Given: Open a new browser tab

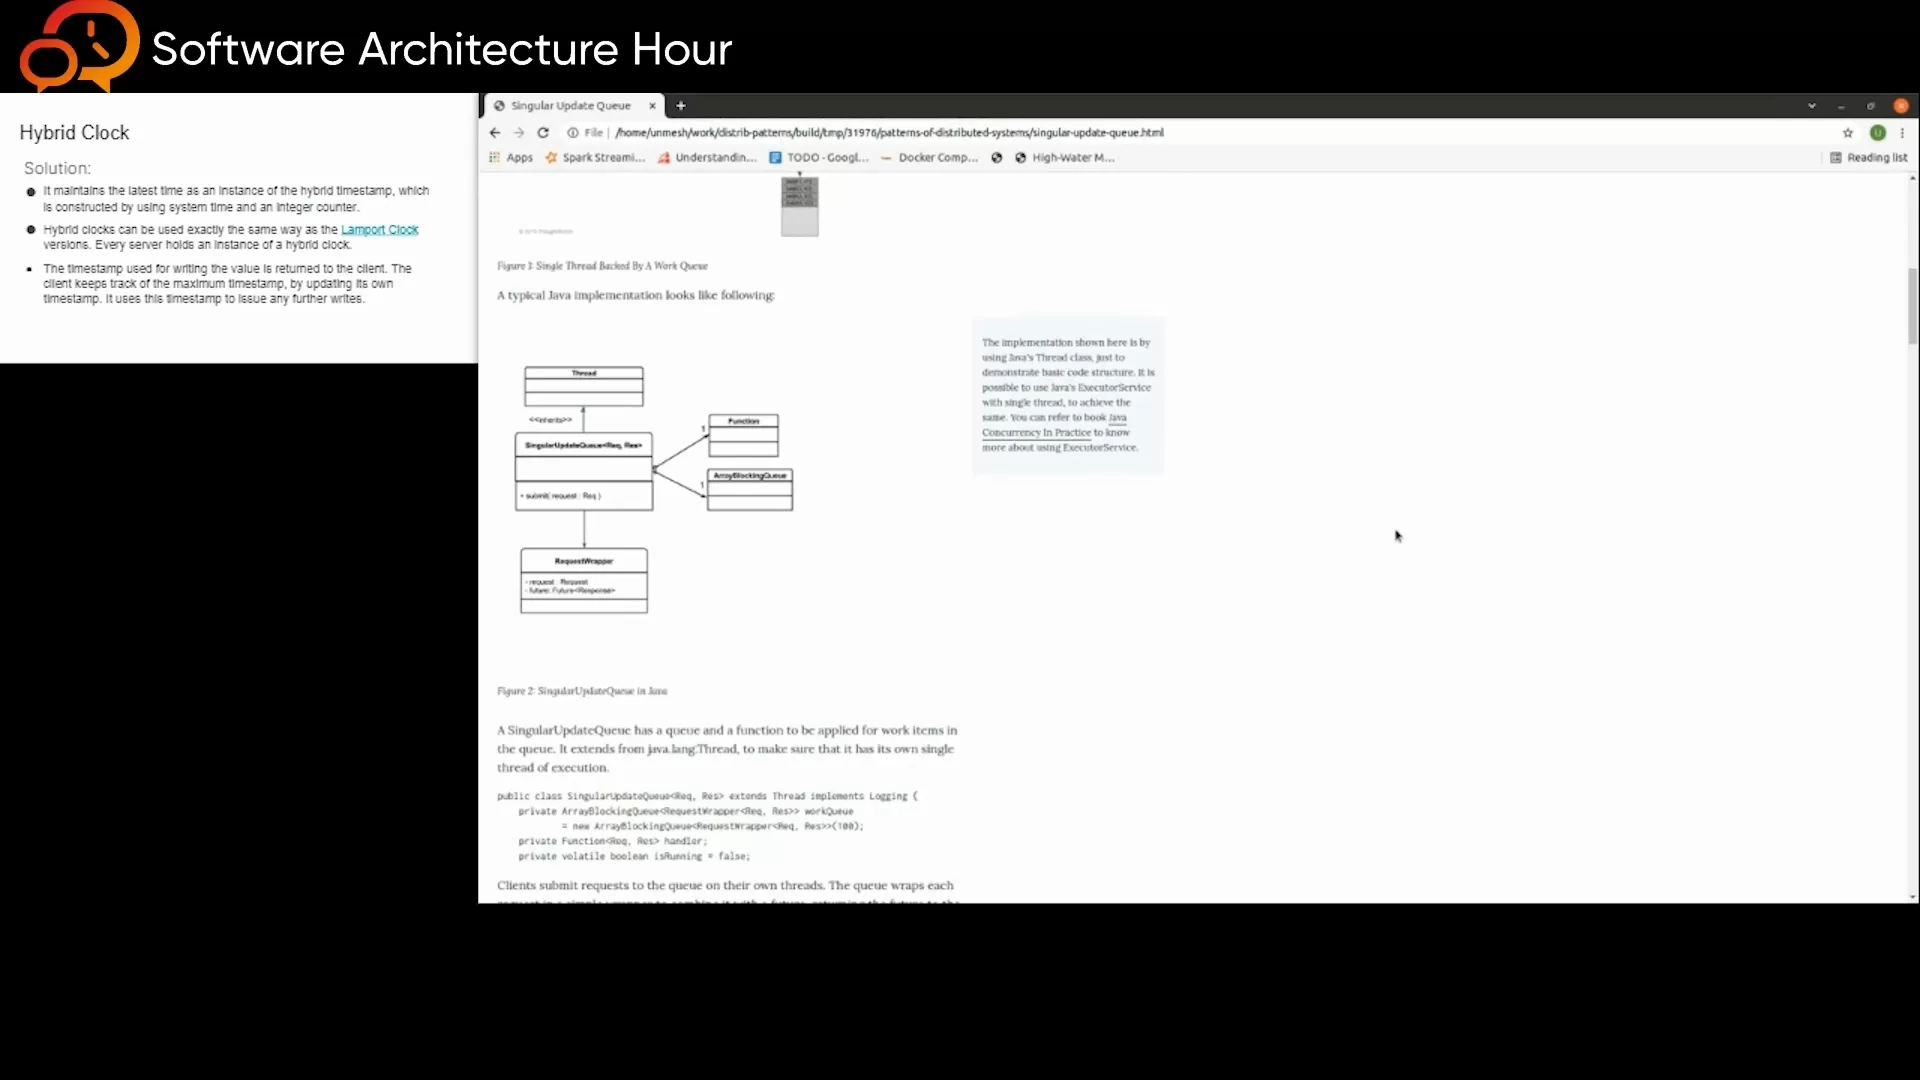Looking at the screenshot, I should [681, 105].
